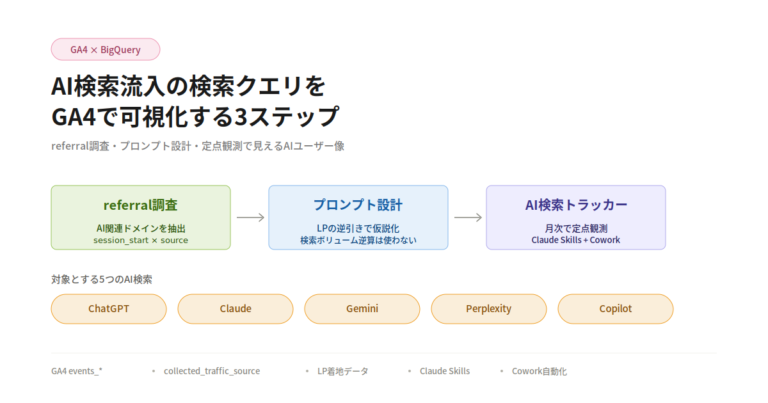The width and height of the screenshot is (768, 403).
Task: Click the footer item LP着地データ
Action: (x=343, y=371)
